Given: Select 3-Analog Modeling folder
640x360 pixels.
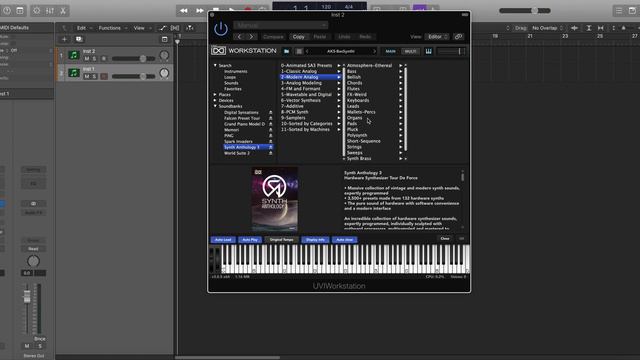Looking at the screenshot, I should point(301,83).
